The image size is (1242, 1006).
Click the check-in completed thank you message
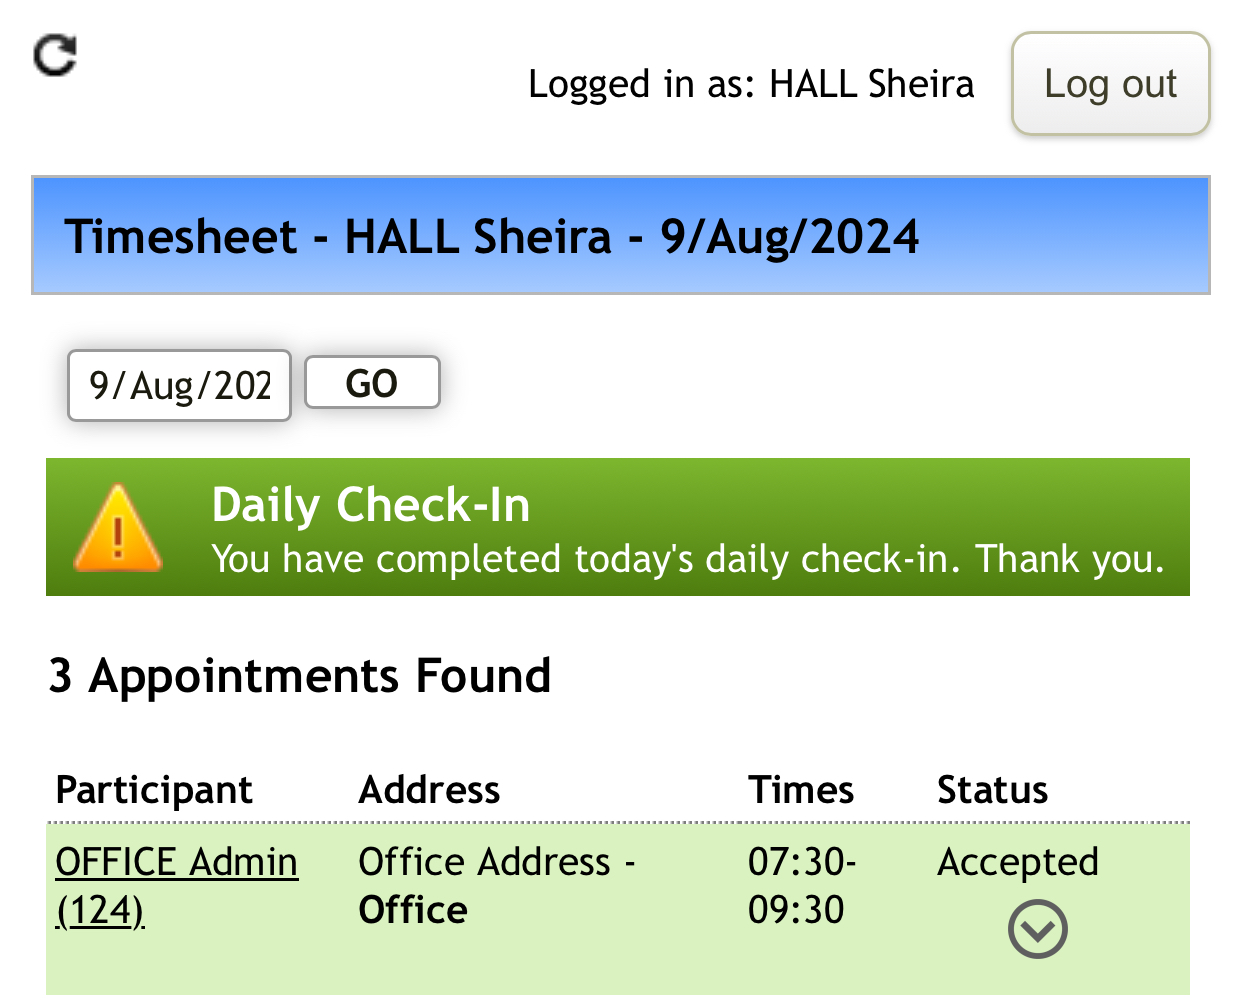[x=688, y=559]
